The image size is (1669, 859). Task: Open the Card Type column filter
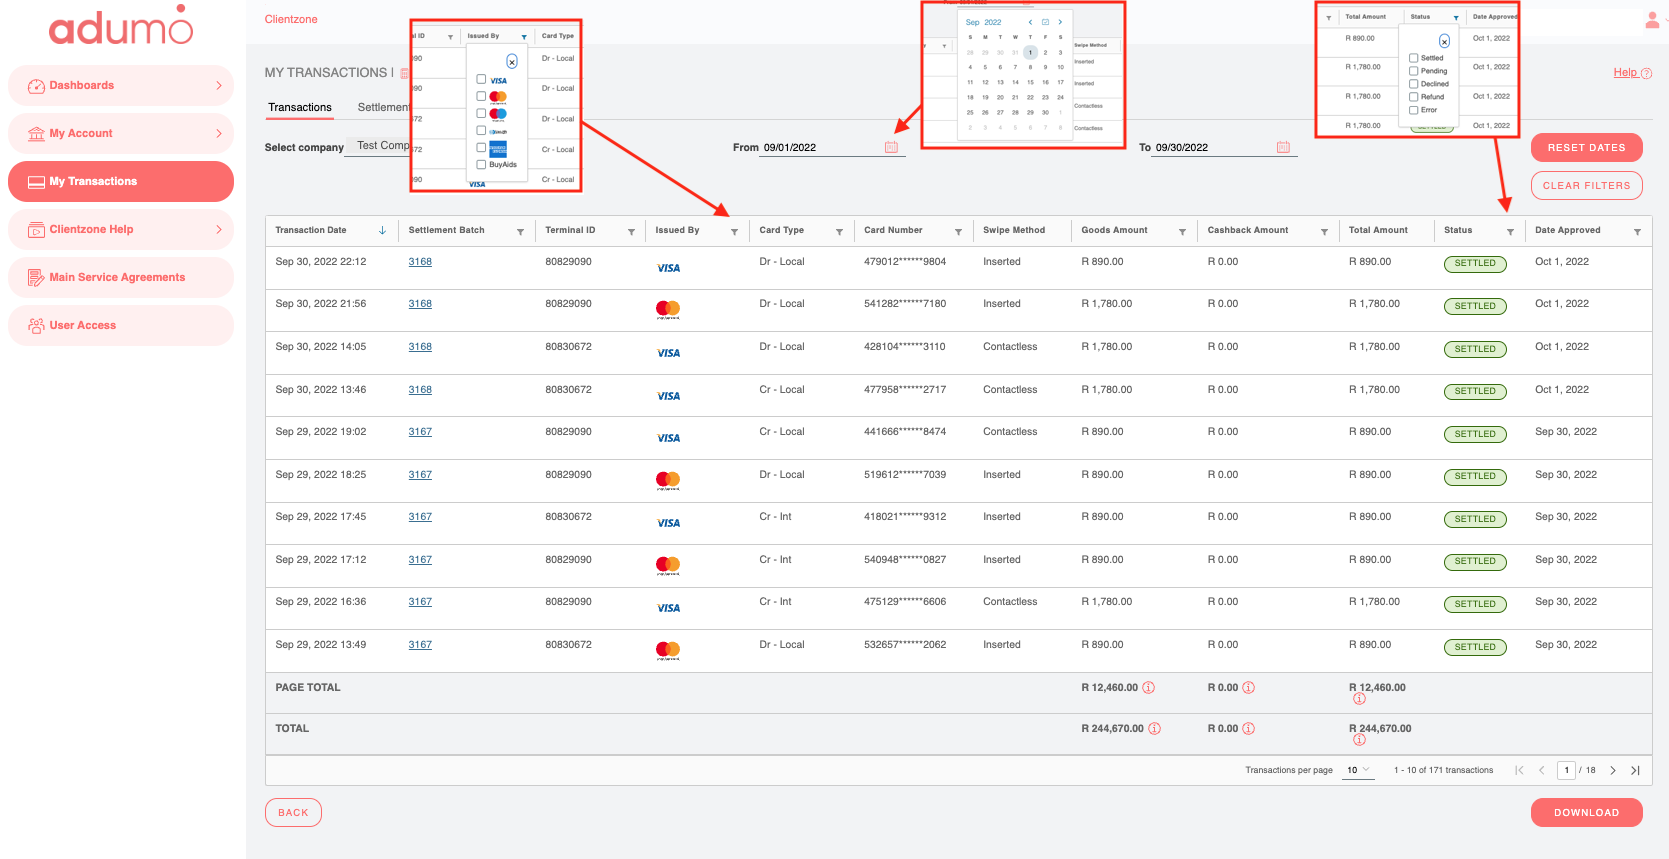click(x=839, y=231)
